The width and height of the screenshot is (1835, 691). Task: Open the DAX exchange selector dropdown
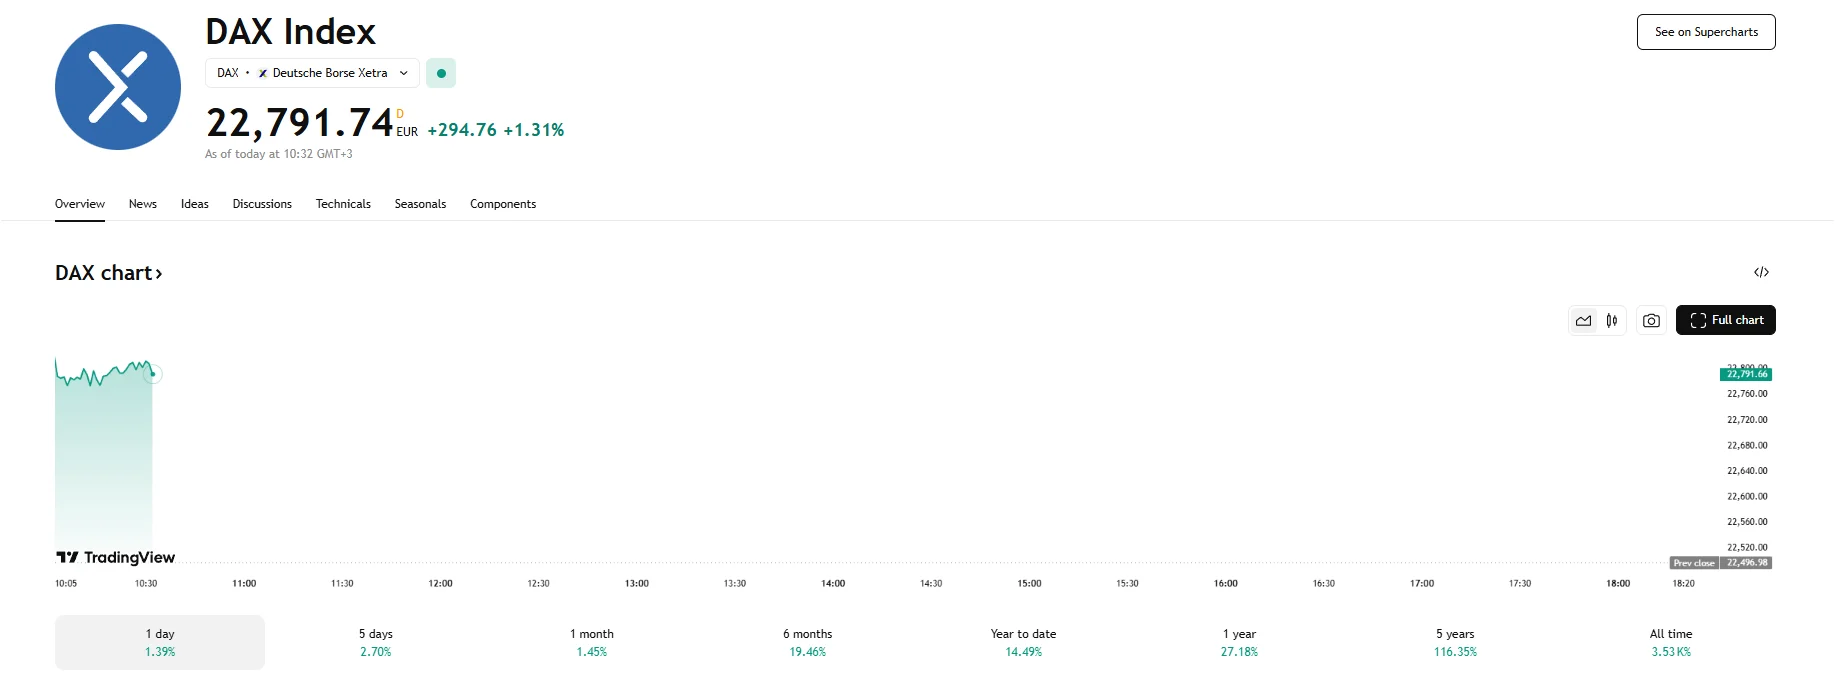pos(312,73)
